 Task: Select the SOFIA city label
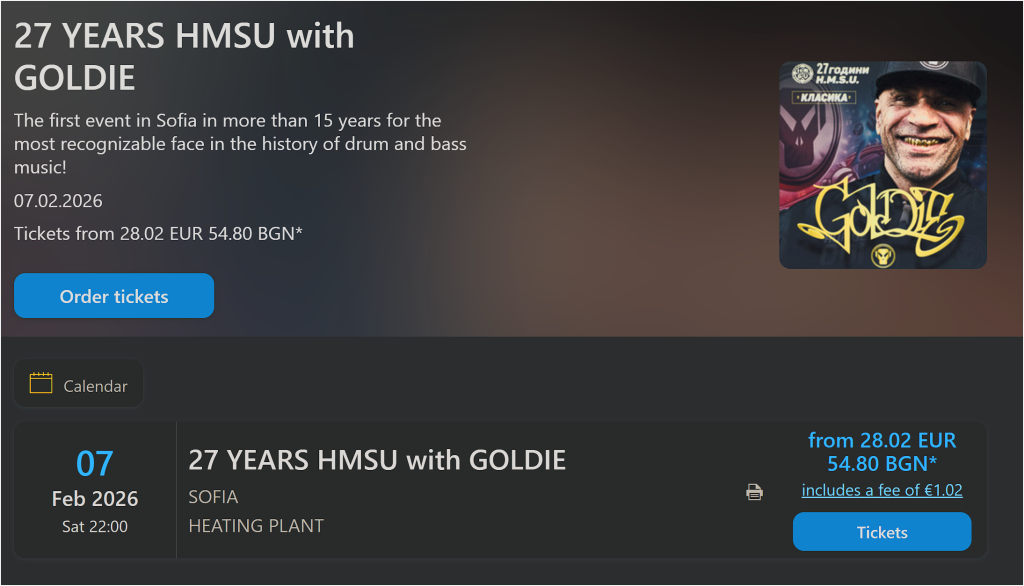click(213, 497)
